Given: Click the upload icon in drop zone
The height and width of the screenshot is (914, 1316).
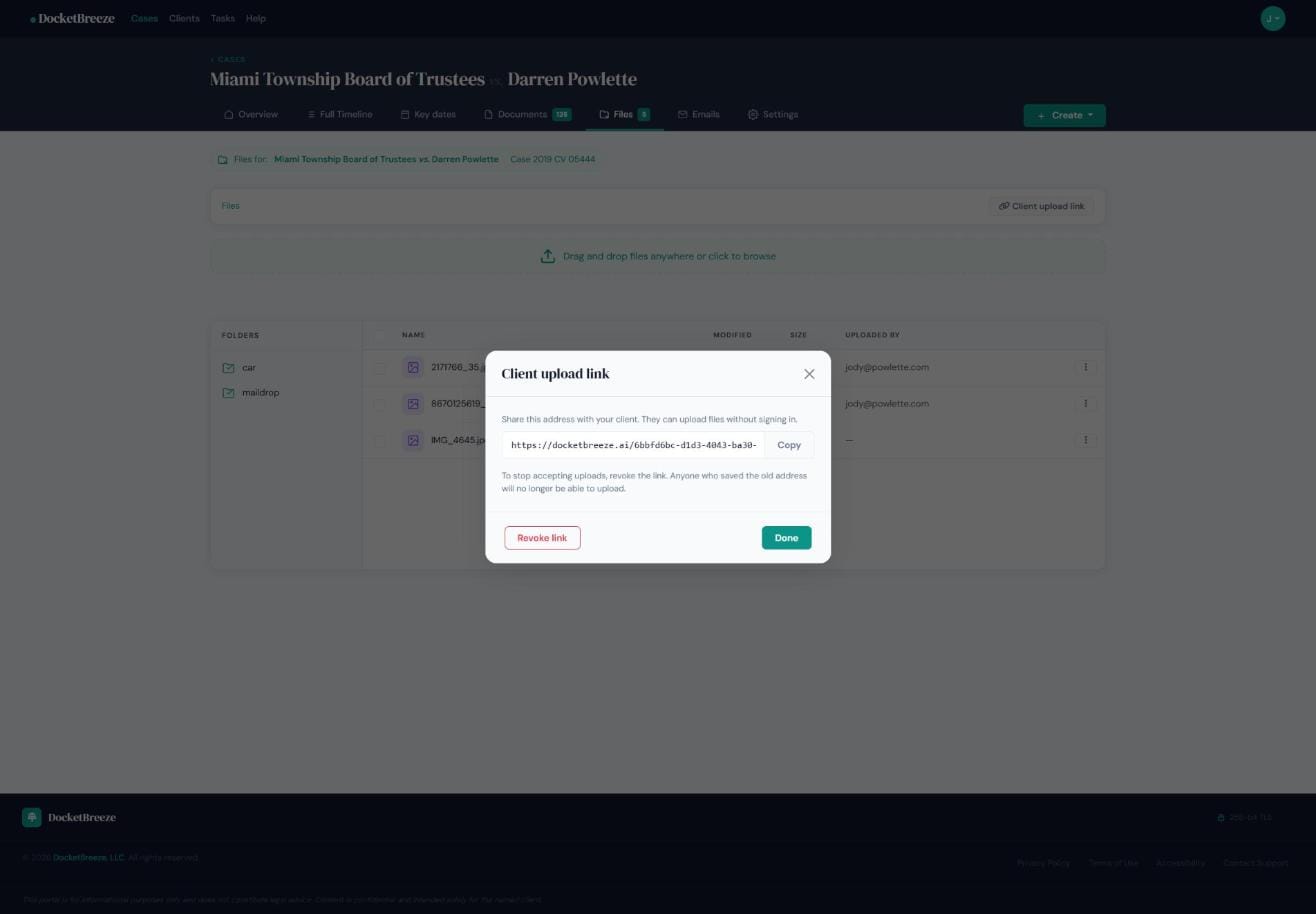Looking at the screenshot, I should [x=548, y=256].
